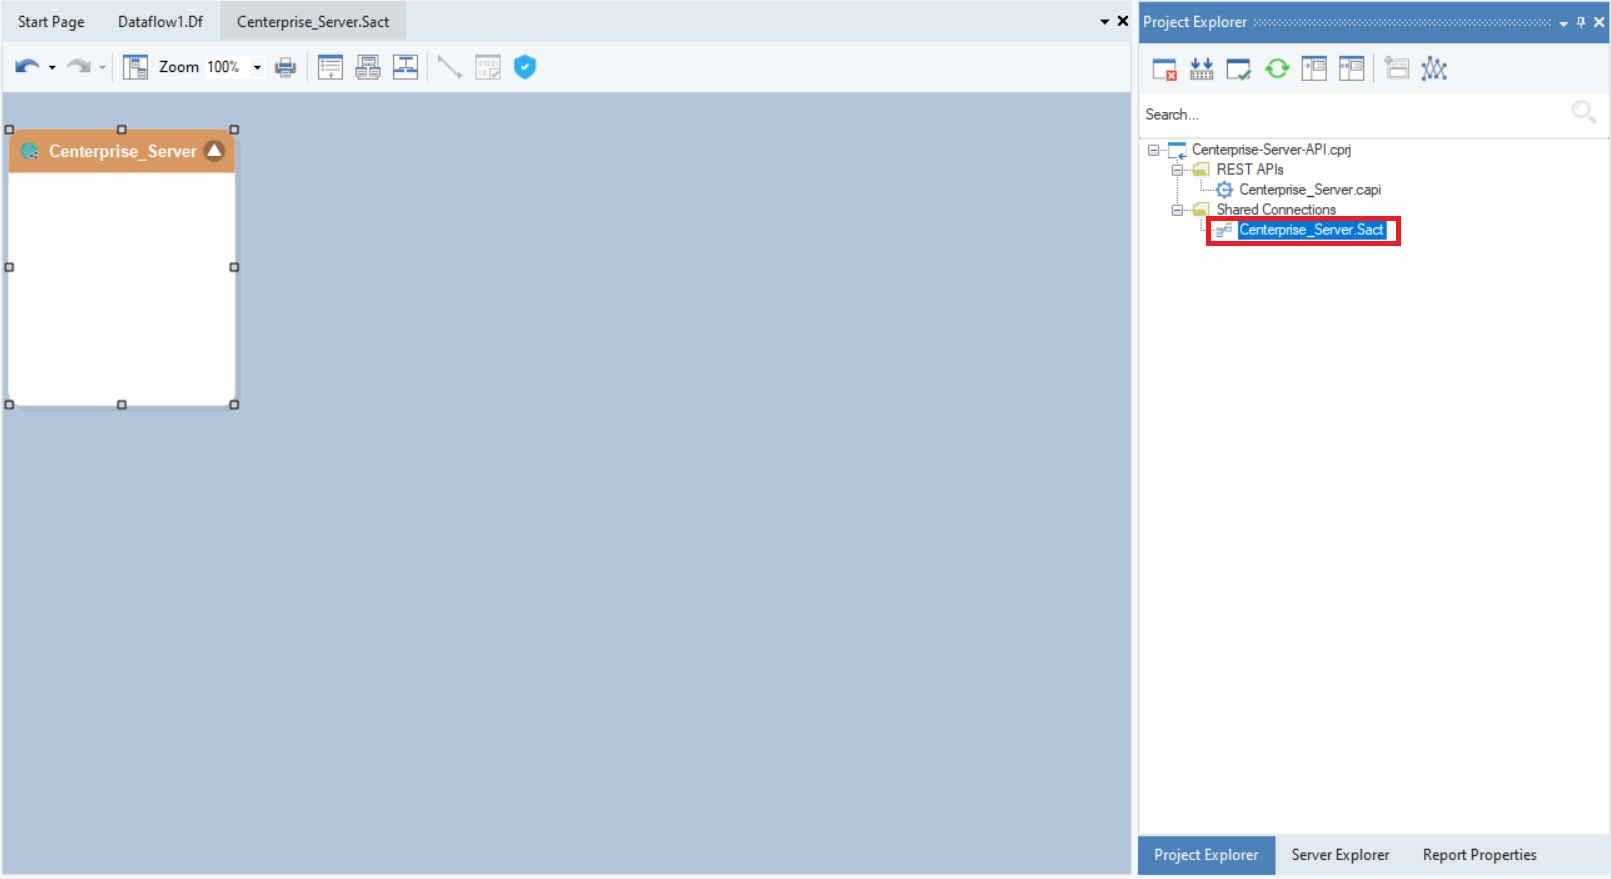Toggle auto-hide pin on Project Explorer
The height and width of the screenshot is (879, 1611).
coord(1581,22)
